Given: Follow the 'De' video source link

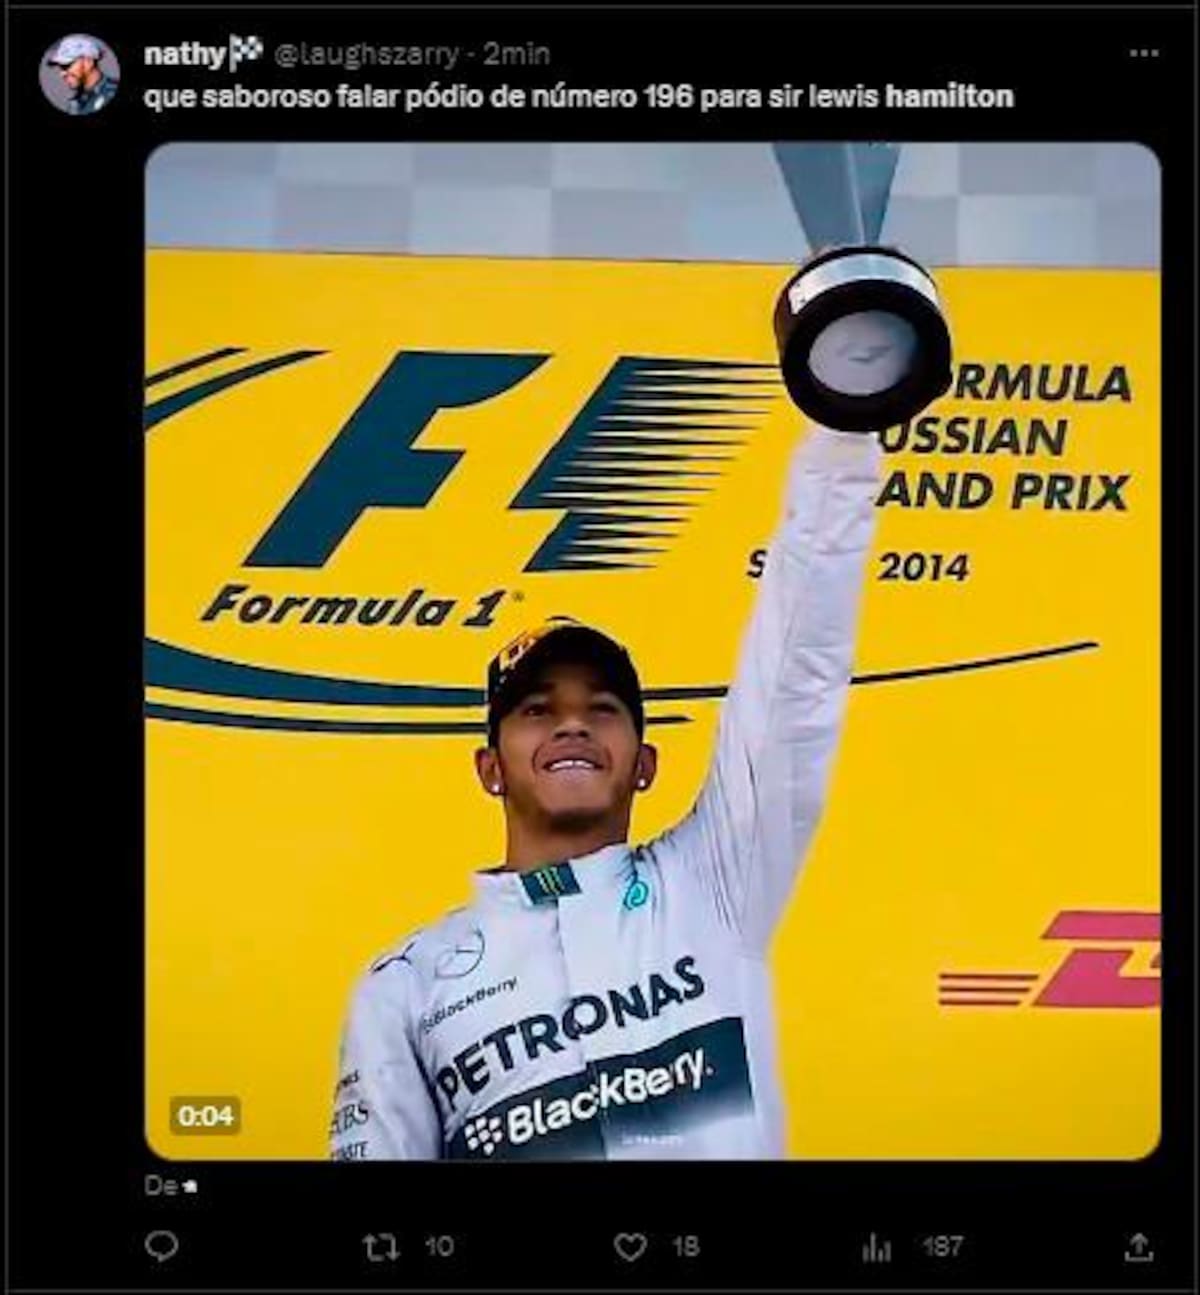Looking at the screenshot, I should point(171,1186).
